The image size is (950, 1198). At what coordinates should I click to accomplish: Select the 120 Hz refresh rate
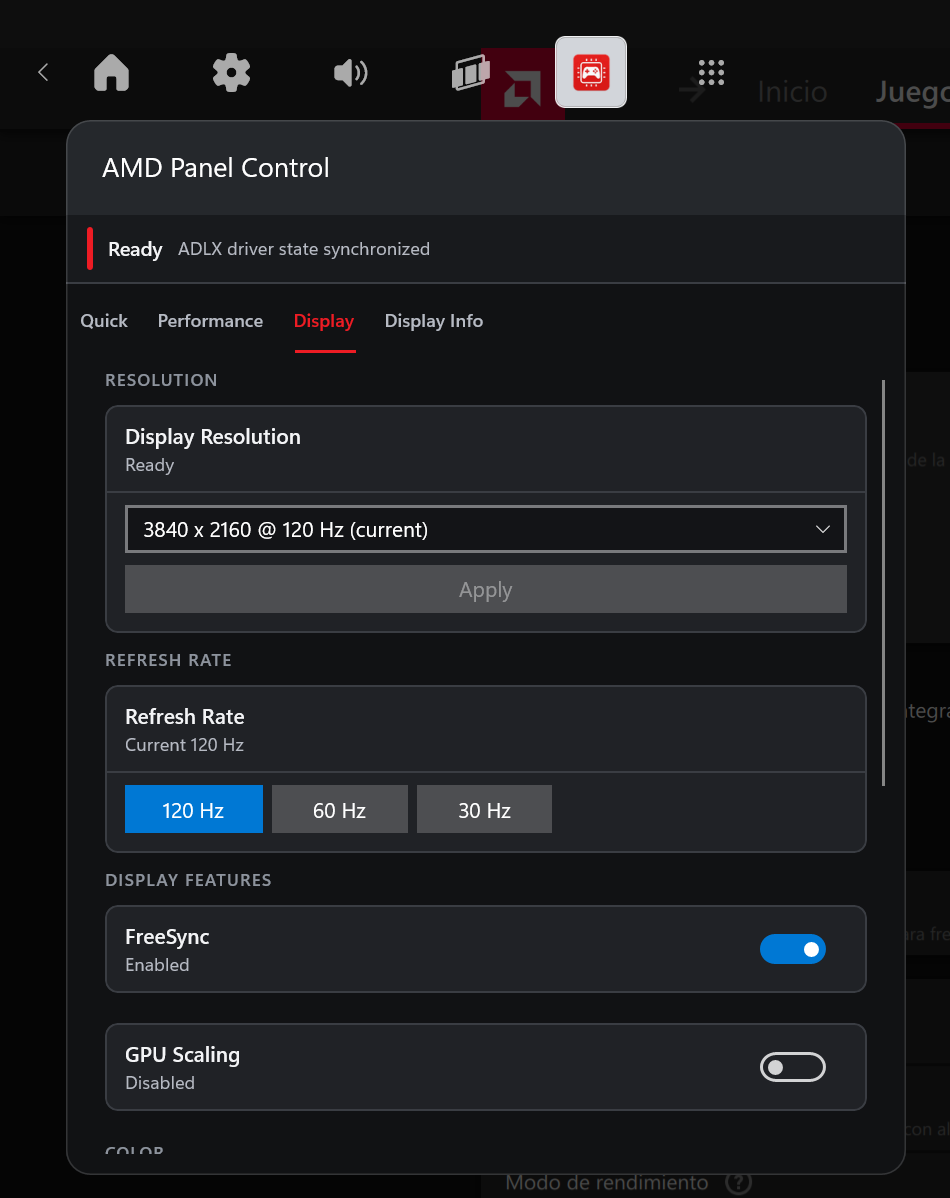193,809
